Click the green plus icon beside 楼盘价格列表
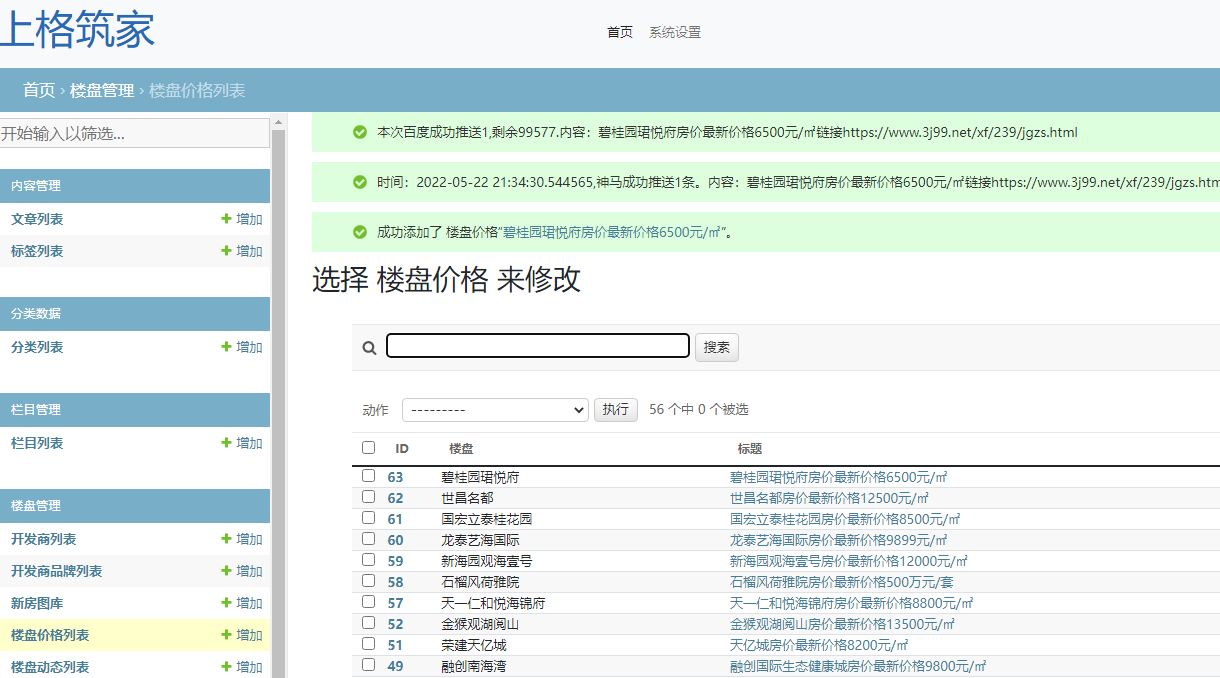The width and height of the screenshot is (1220, 678). click(x=227, y=635)
